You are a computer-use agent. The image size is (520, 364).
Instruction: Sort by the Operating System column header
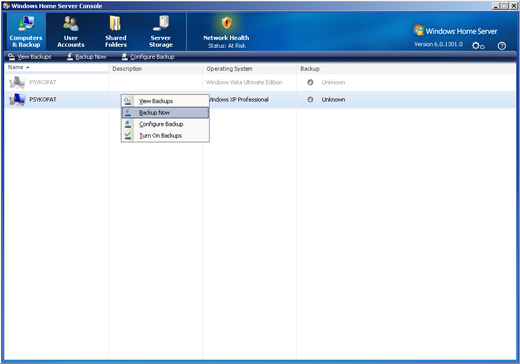pos(249,69)
